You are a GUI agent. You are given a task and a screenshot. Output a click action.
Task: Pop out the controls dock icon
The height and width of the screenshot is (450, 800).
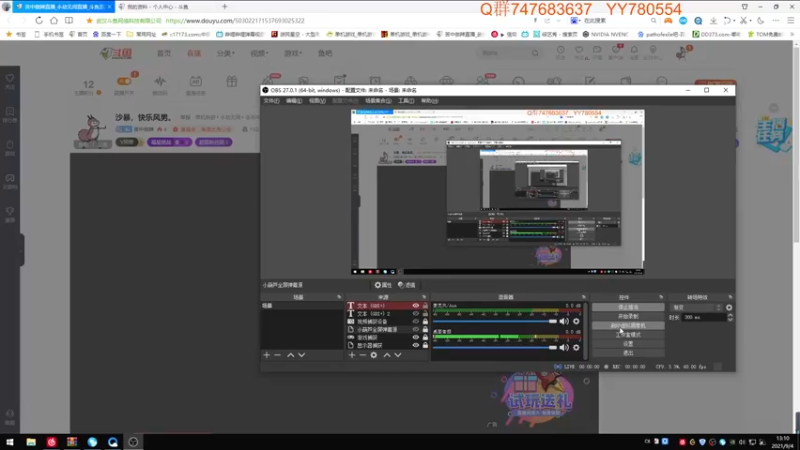click(x=661, y=297)
